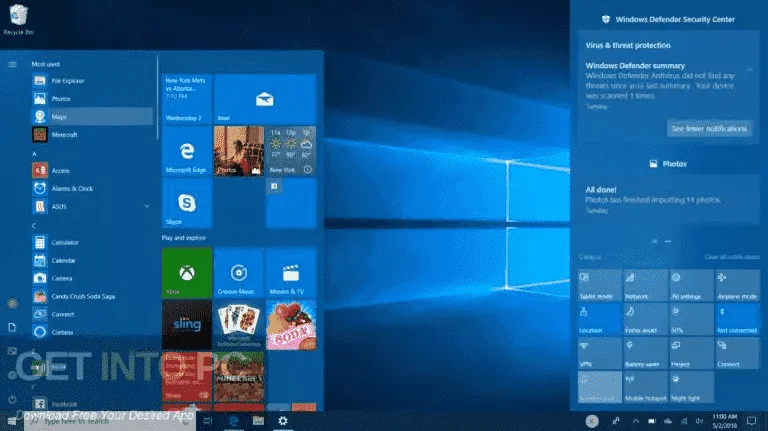This screenshot has height=431, width=768.
Task: Open Minecraft in the Most used list
Action: (92, 135)
